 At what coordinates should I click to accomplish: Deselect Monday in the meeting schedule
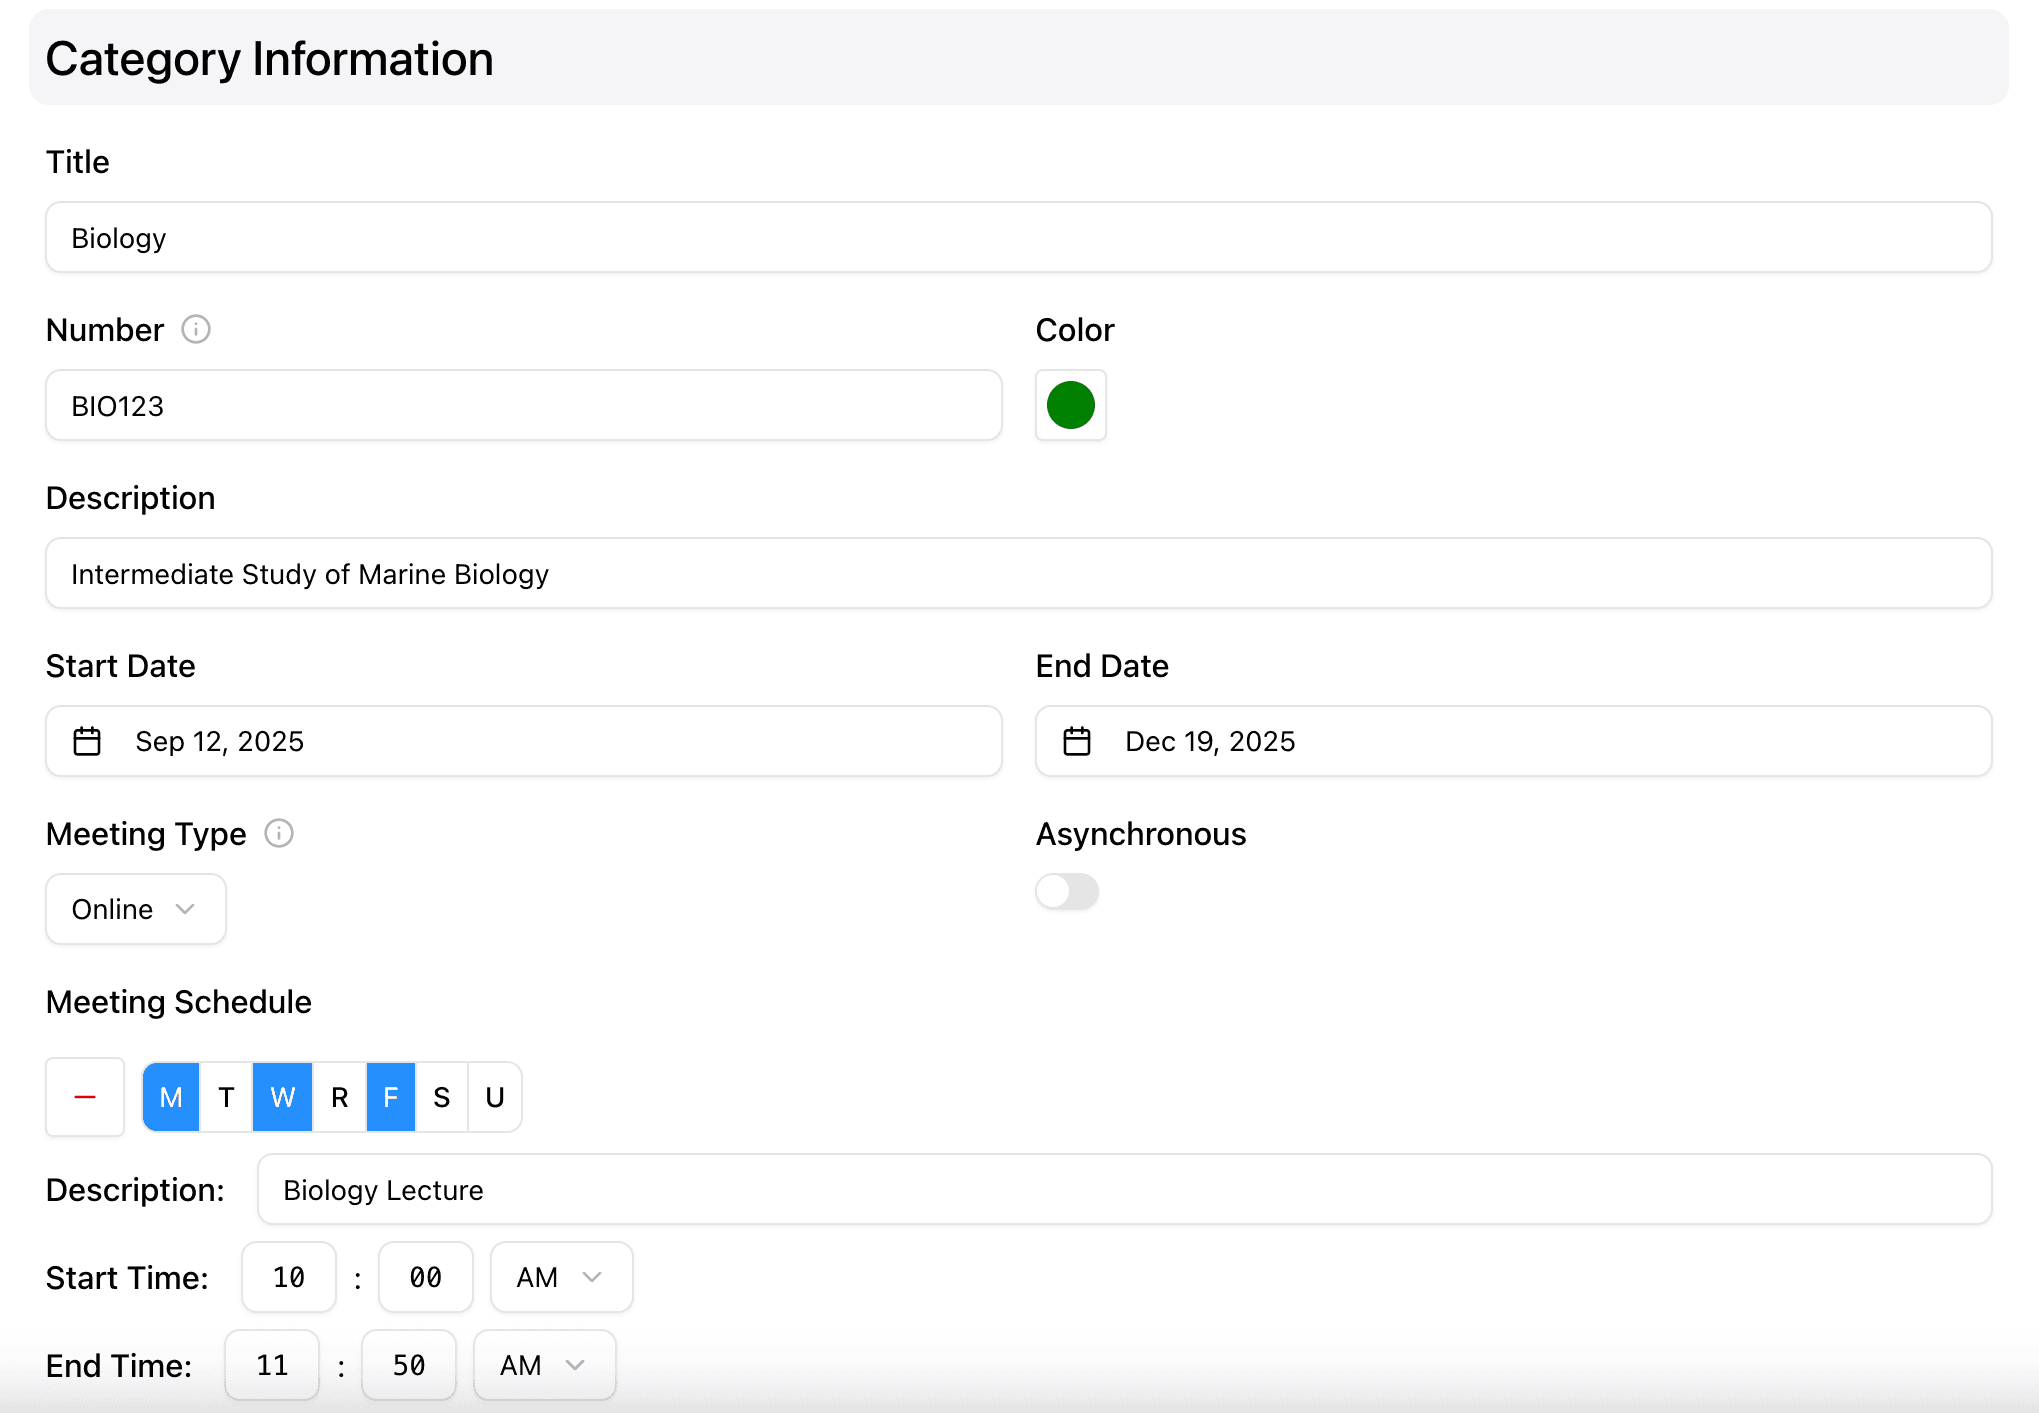tap(171, 1097)
